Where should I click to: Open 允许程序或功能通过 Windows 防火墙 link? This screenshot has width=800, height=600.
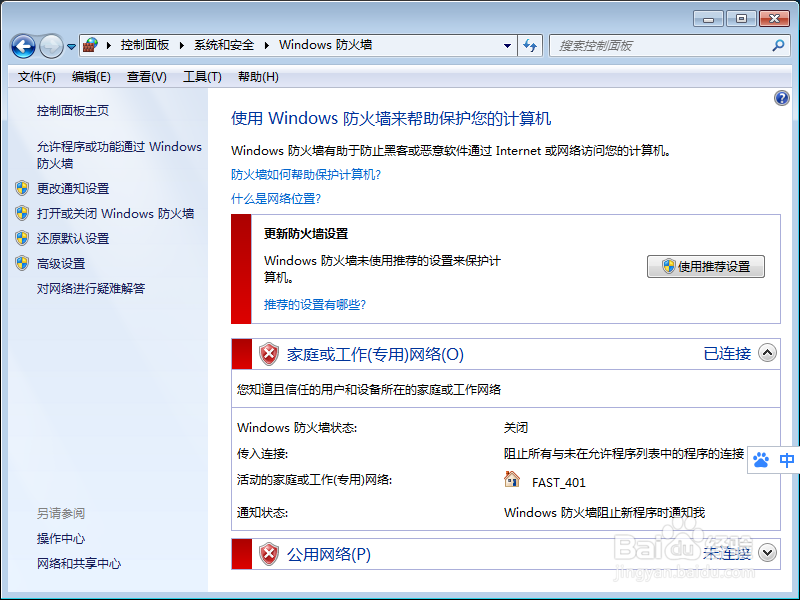click(x=119, y=155)
